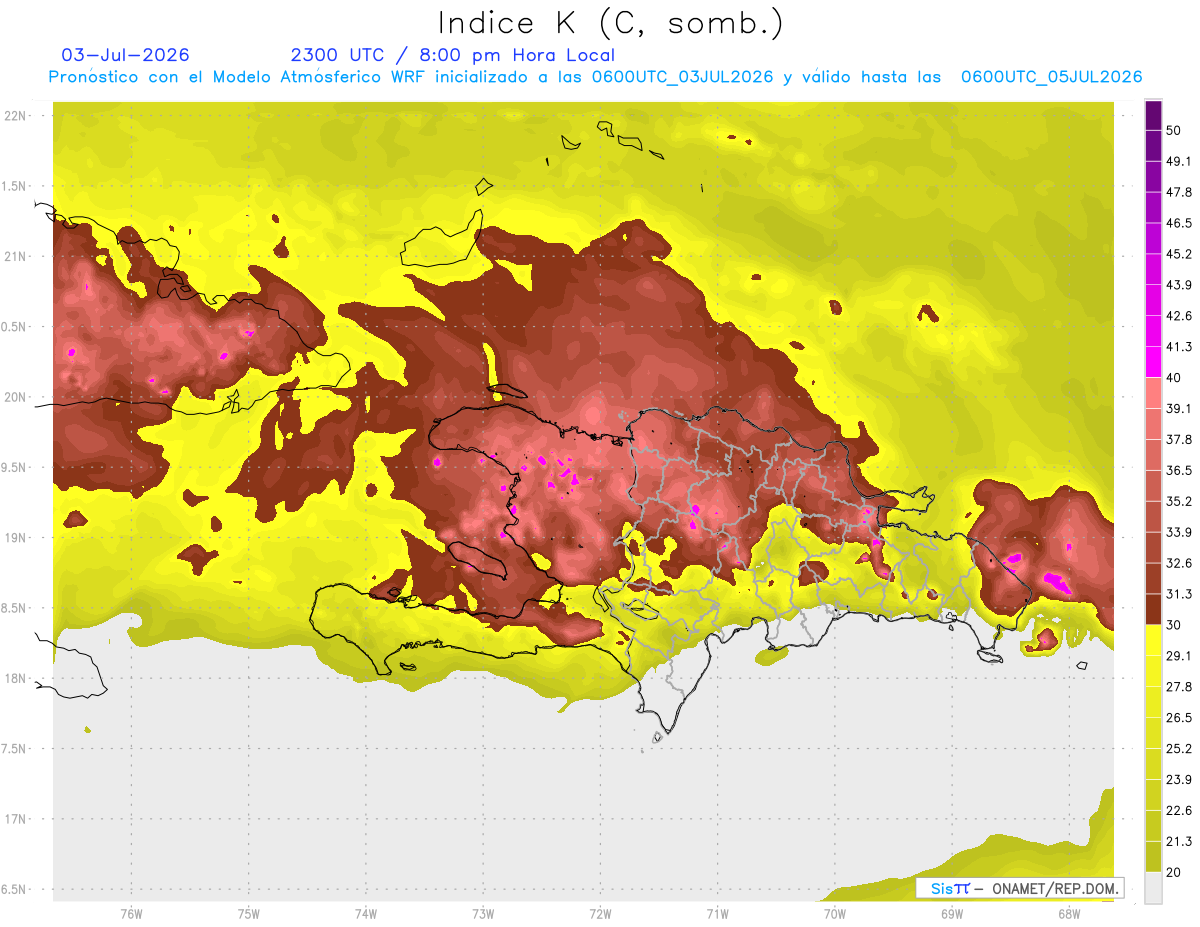Viewport: 1200px width, 927px height.
Task: Click the legend value '32.6'
Action: click(x=1179, y=563)
